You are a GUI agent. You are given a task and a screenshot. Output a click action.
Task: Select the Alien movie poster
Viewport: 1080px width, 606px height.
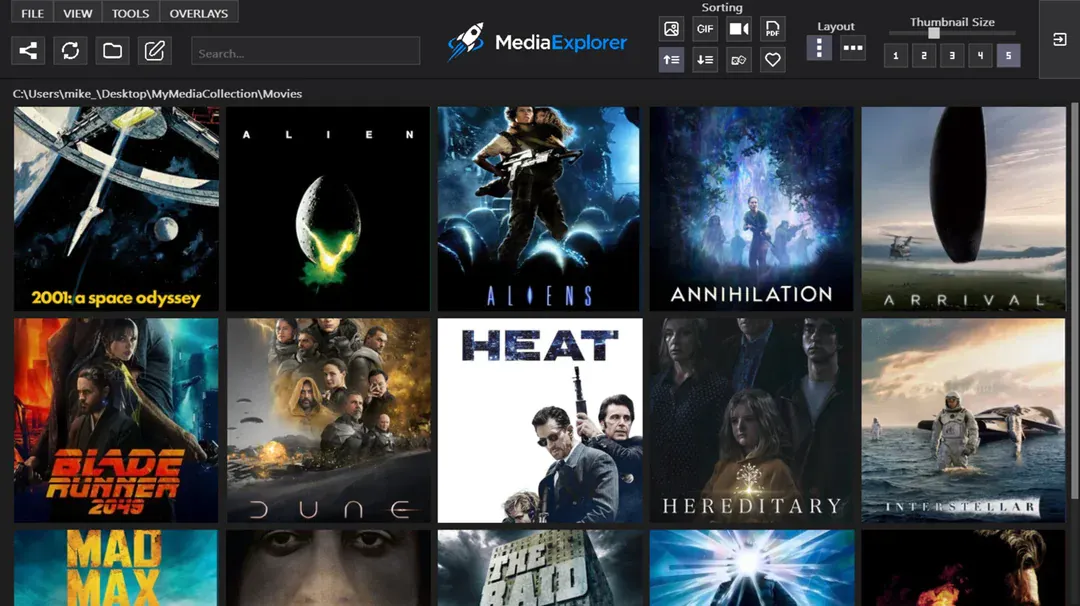[328, 209]
